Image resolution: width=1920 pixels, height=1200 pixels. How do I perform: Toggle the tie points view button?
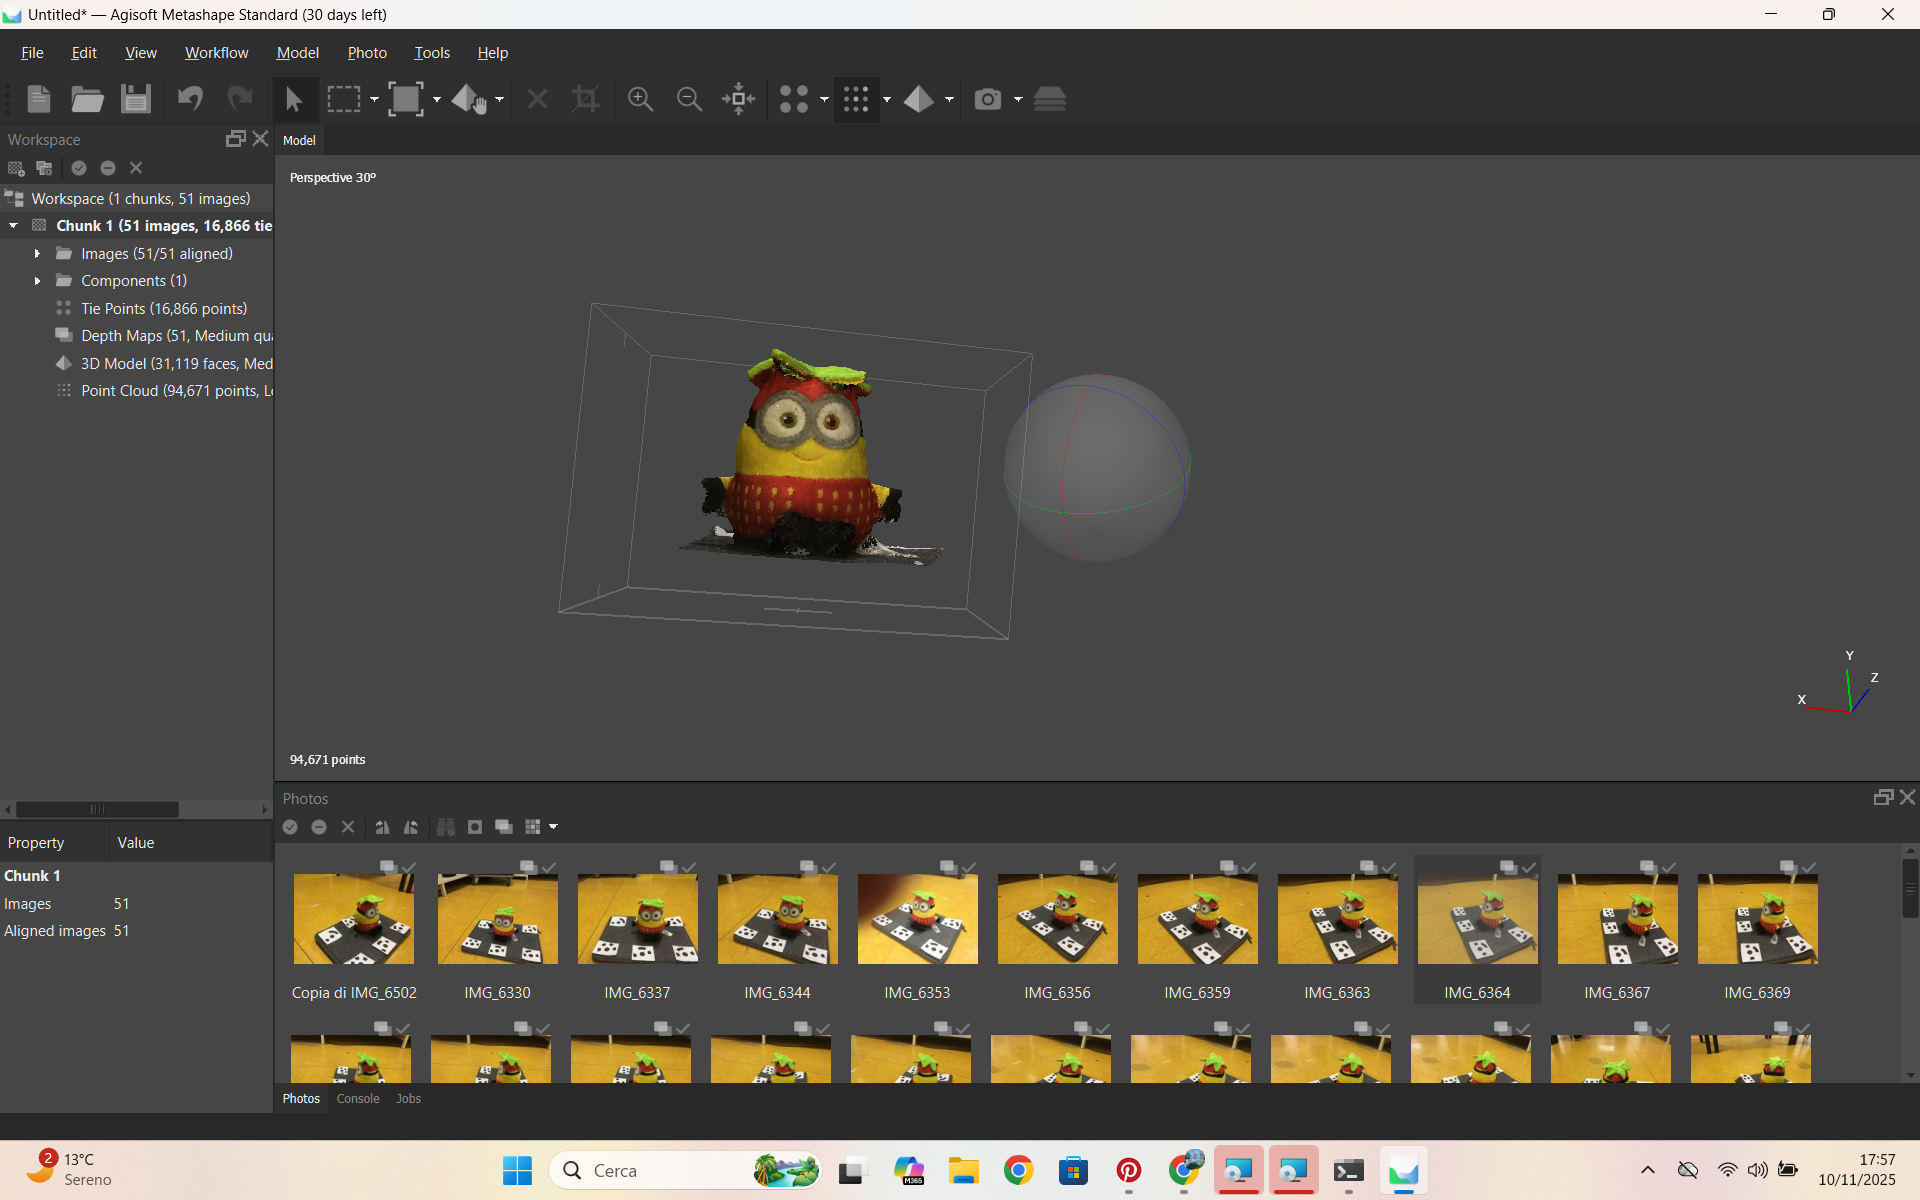[x=794, y=99]
